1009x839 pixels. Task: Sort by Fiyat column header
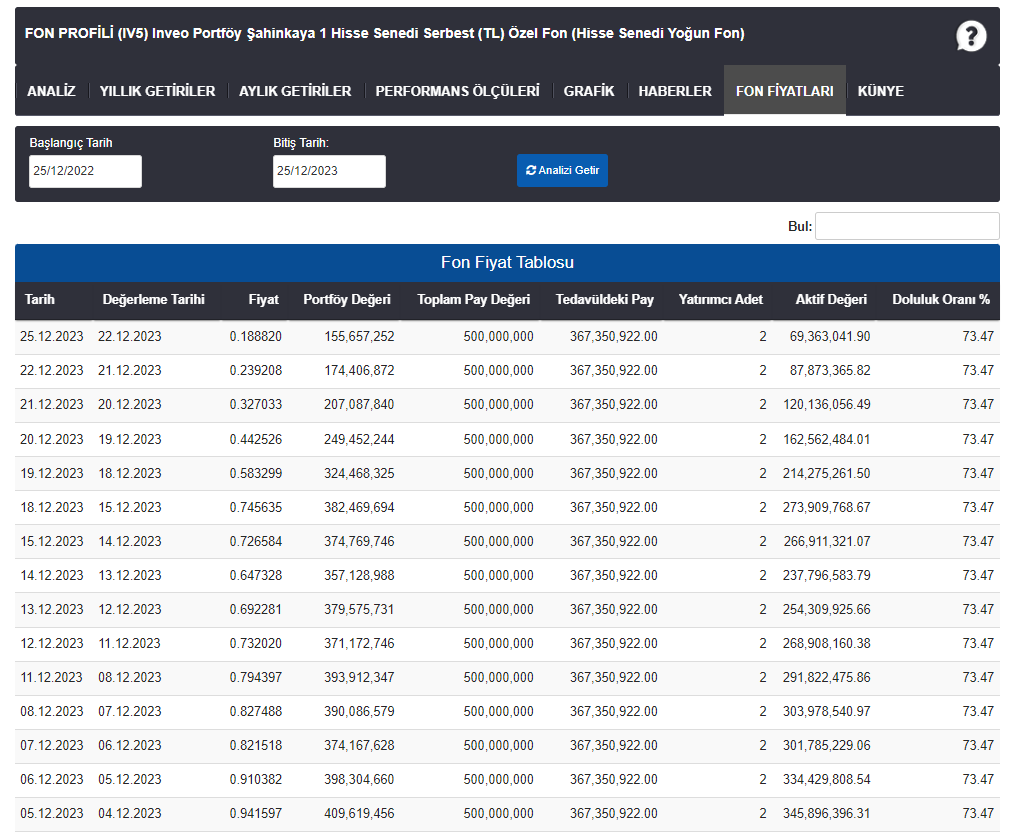coord(264,300)
